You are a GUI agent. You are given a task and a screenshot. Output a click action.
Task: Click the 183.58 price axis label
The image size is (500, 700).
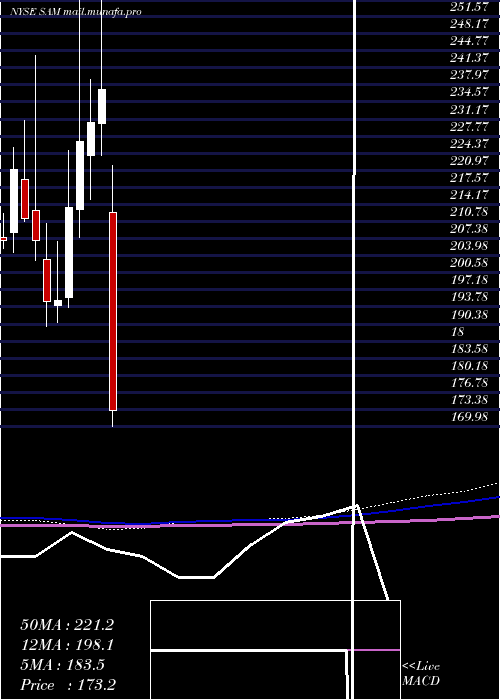pos(469,349)
